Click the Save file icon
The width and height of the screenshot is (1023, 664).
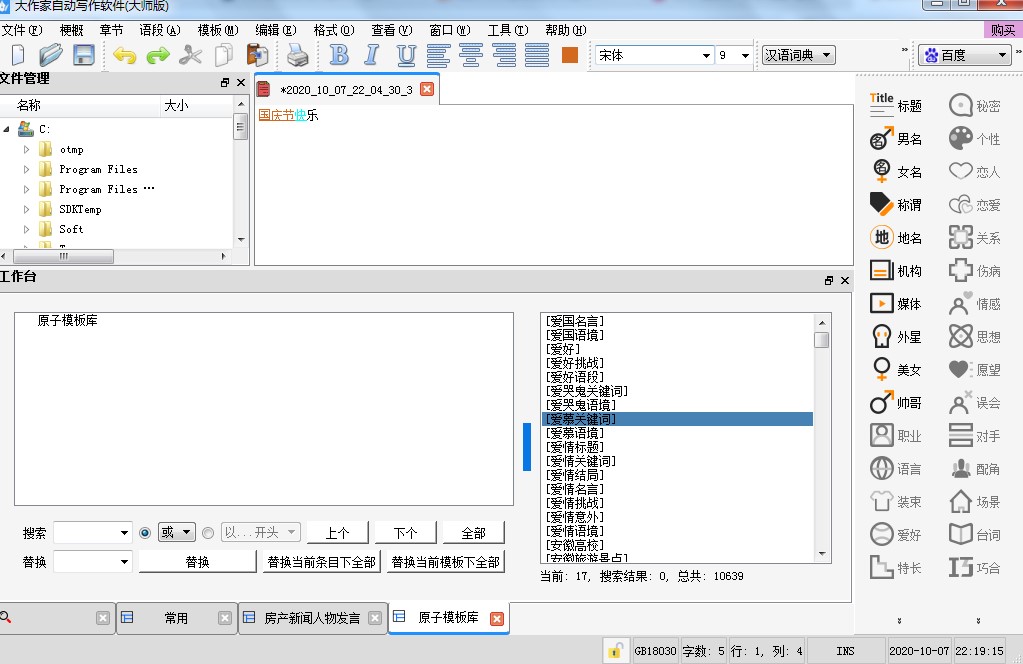click(84, 55)
